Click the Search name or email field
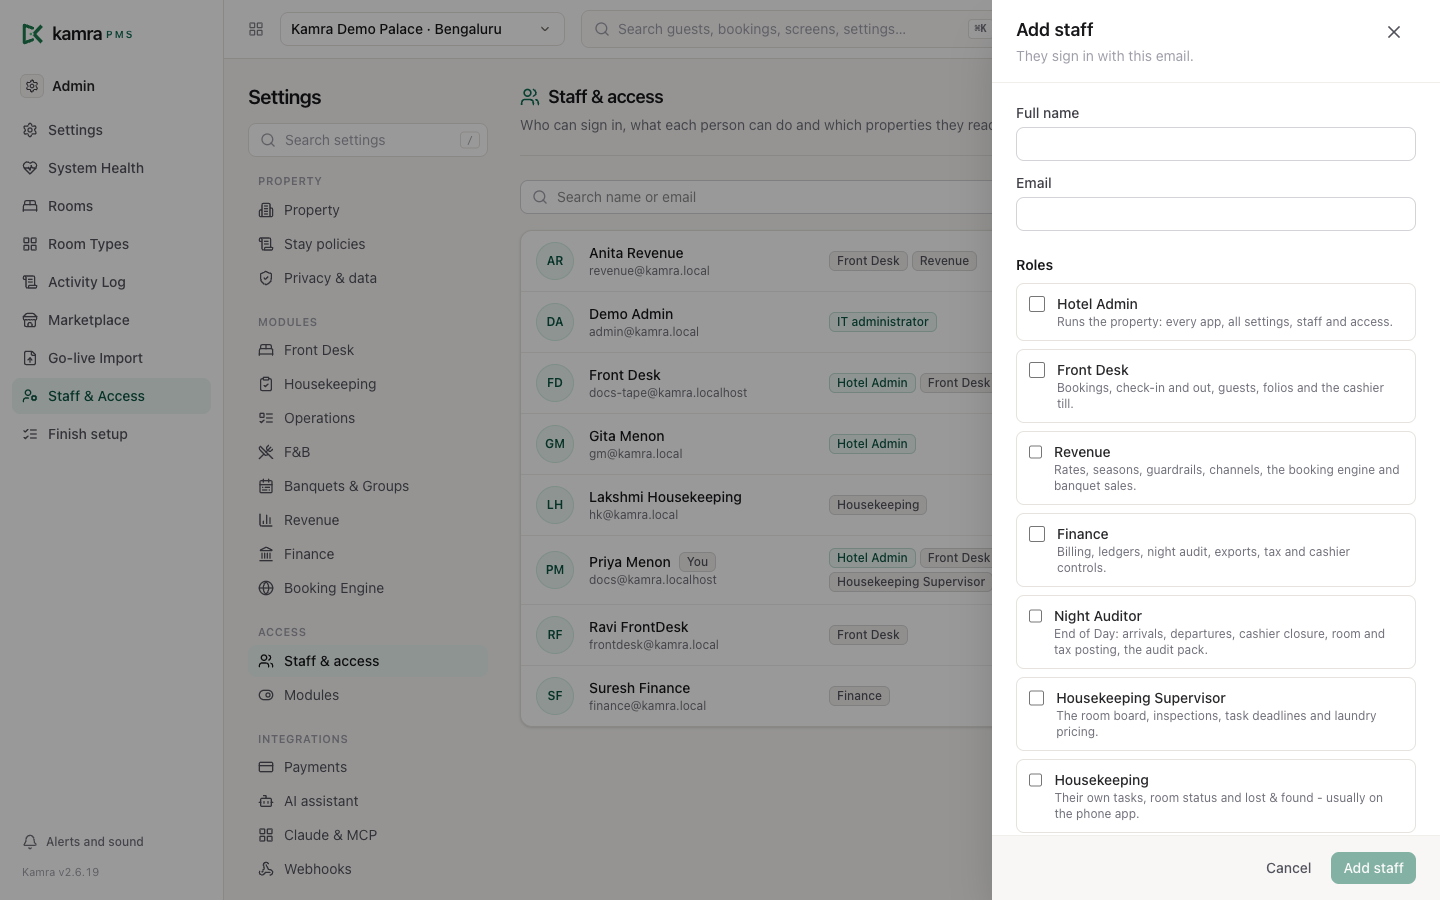 pyautogui.click(x=756, y=197)
